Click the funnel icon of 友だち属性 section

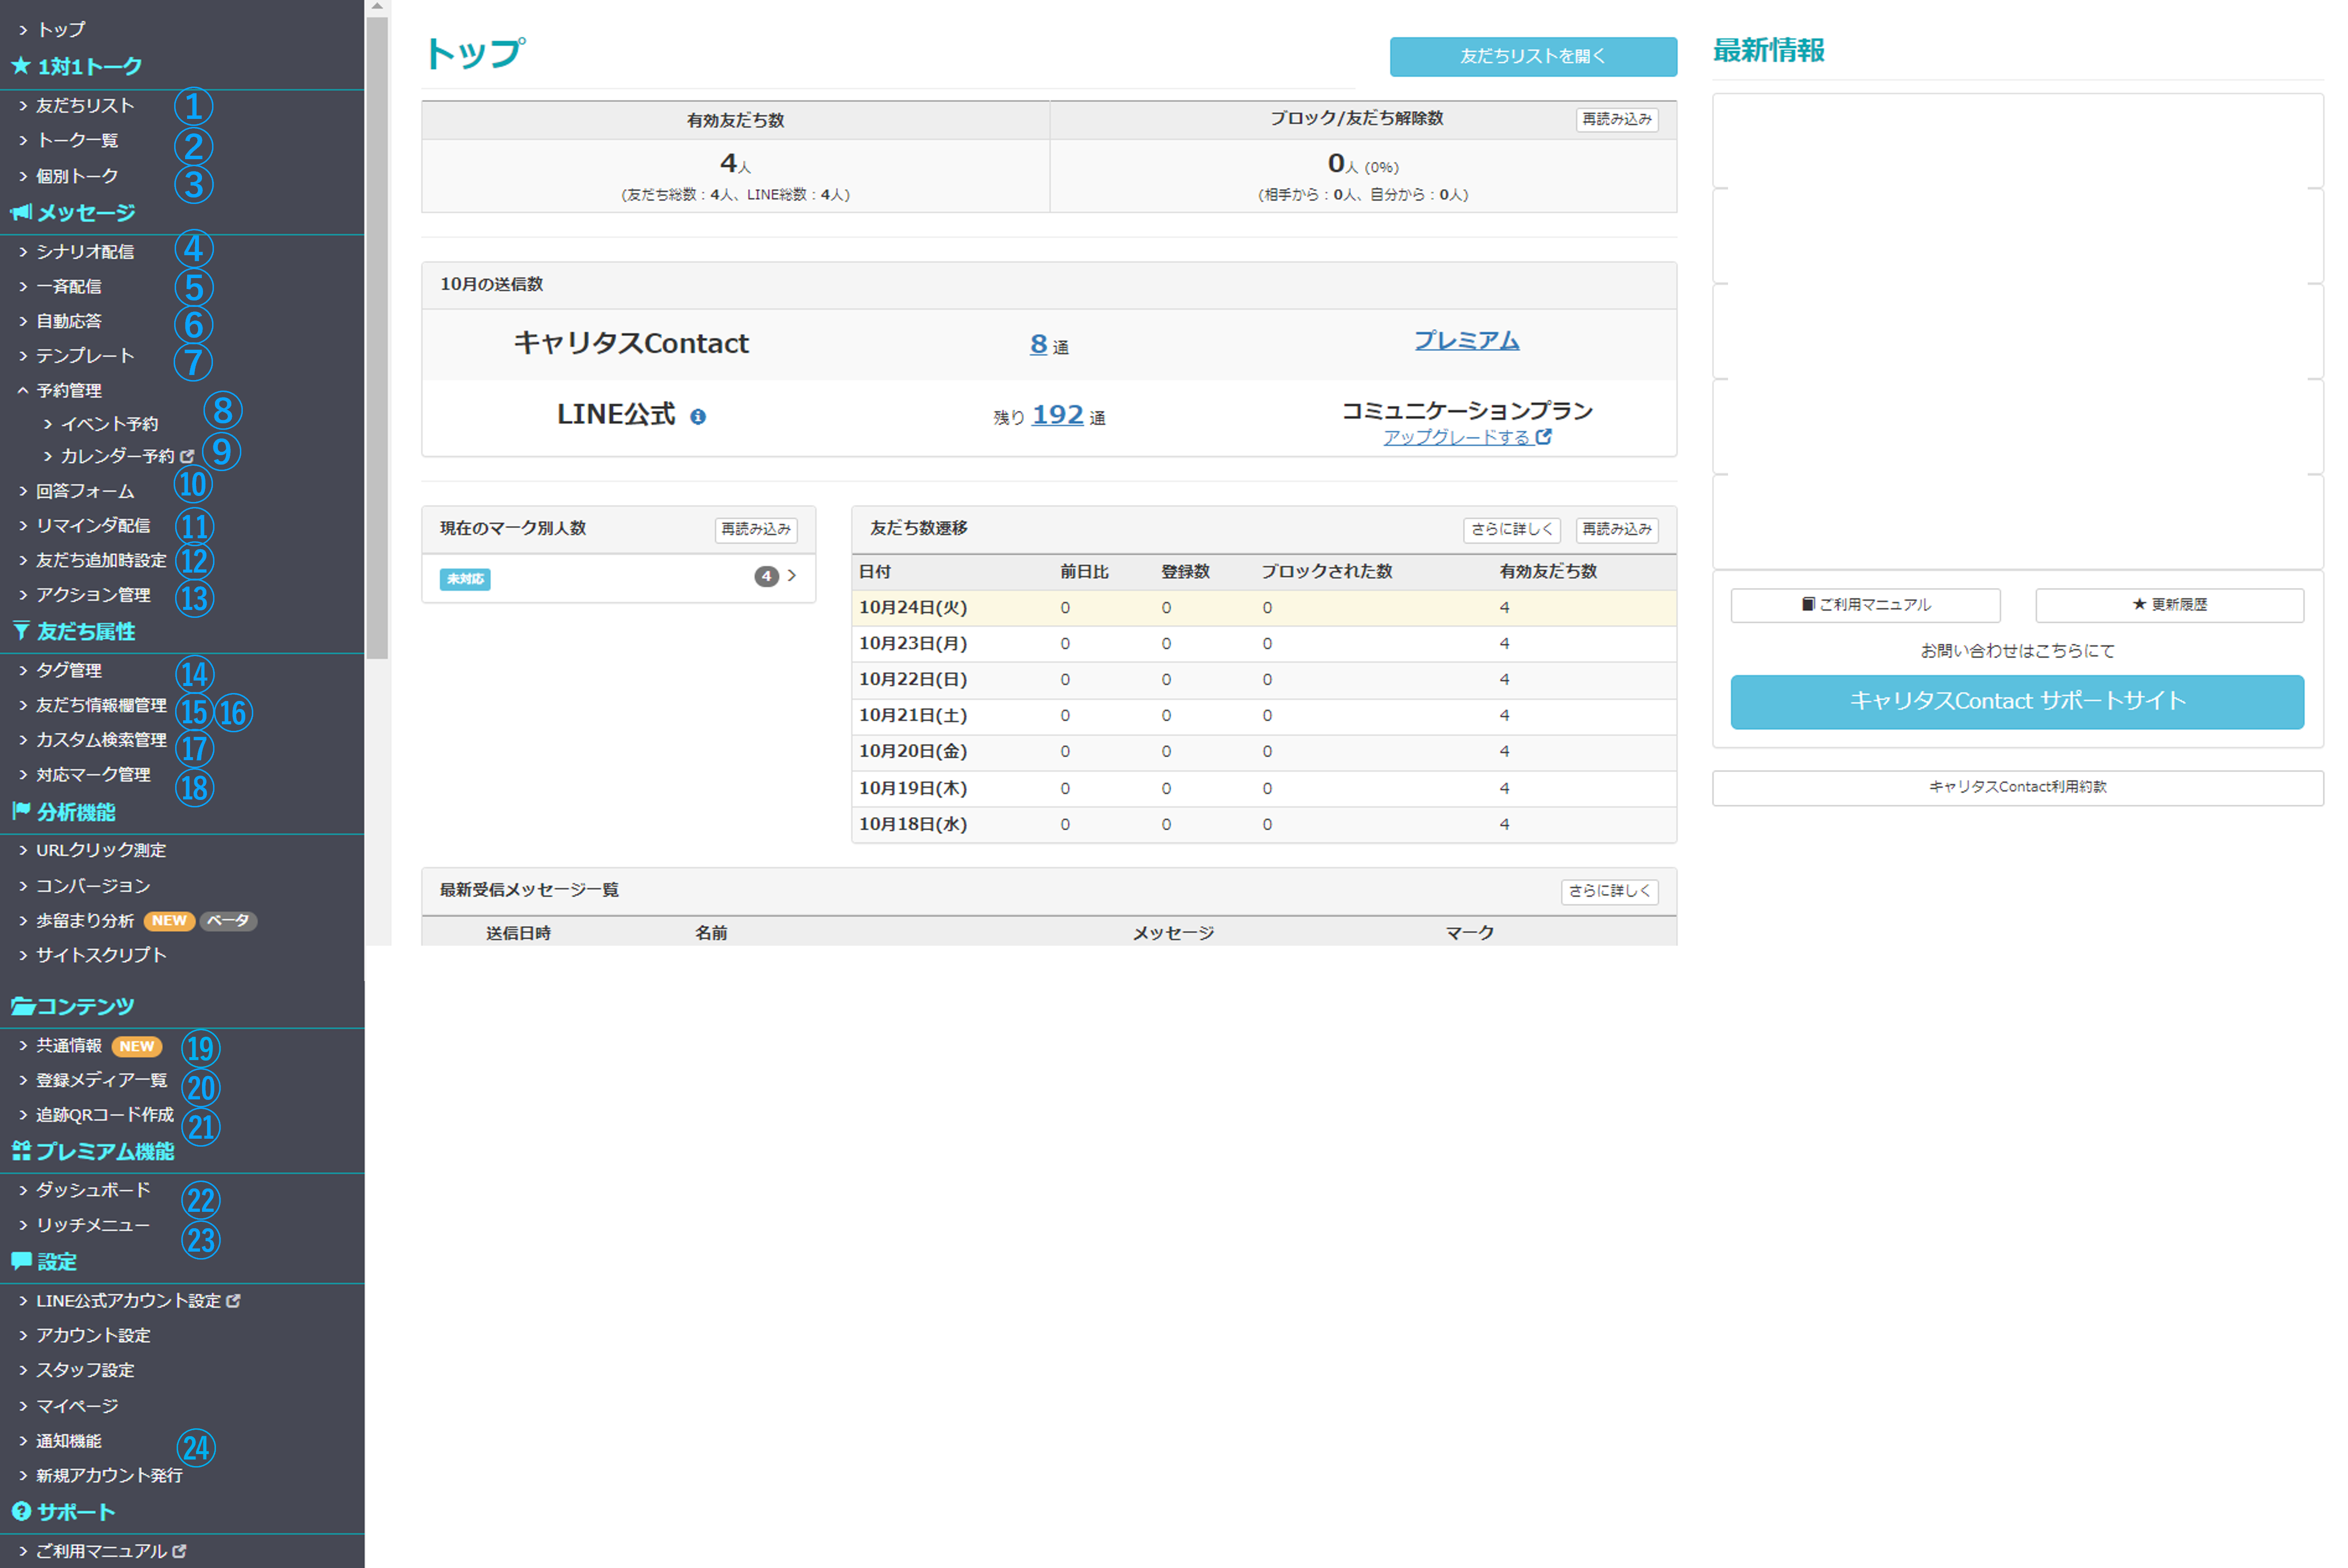click(x=21, y=631)
